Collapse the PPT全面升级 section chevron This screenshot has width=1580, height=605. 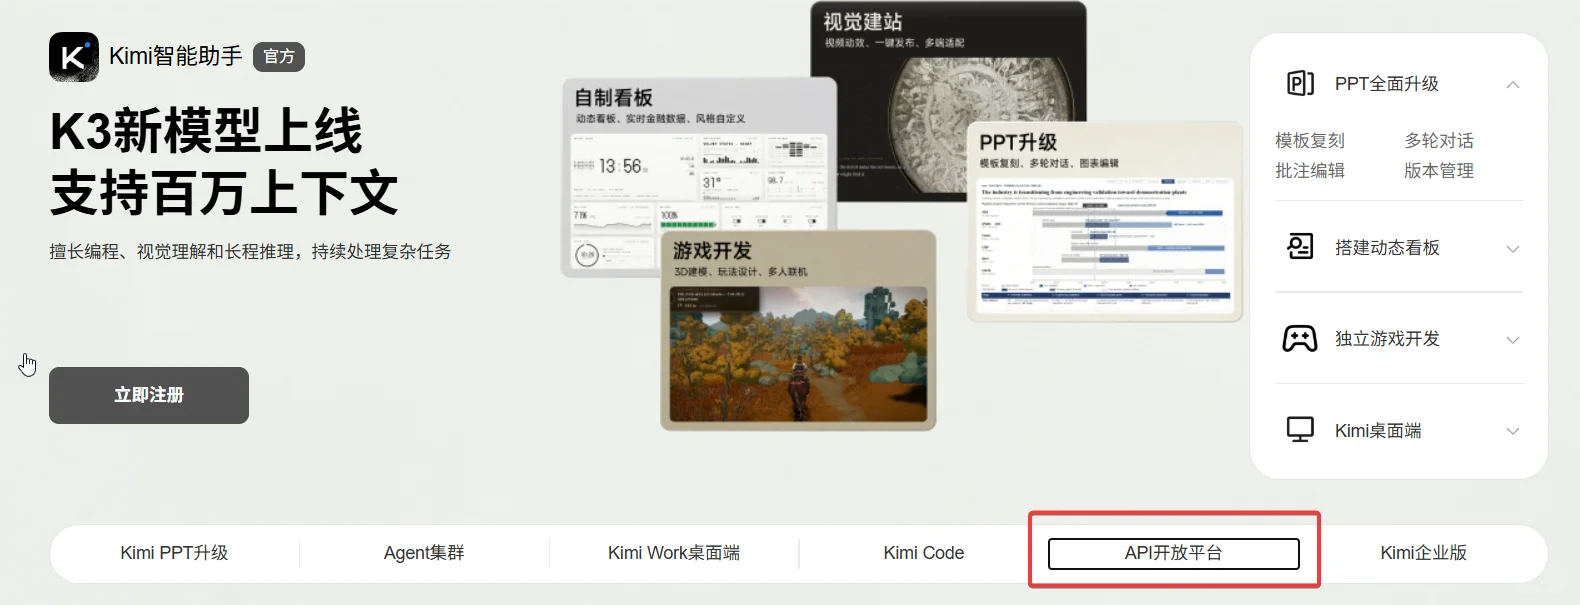pos(1513,85)
